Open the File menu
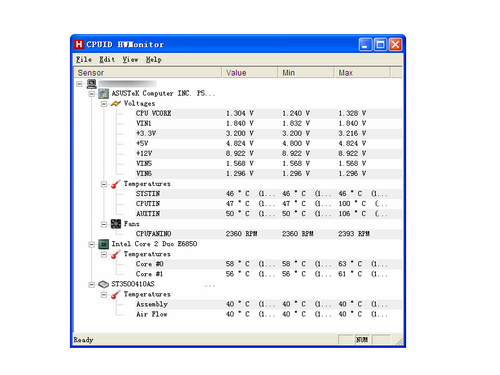500x375 pixels. tap(84, 60)
